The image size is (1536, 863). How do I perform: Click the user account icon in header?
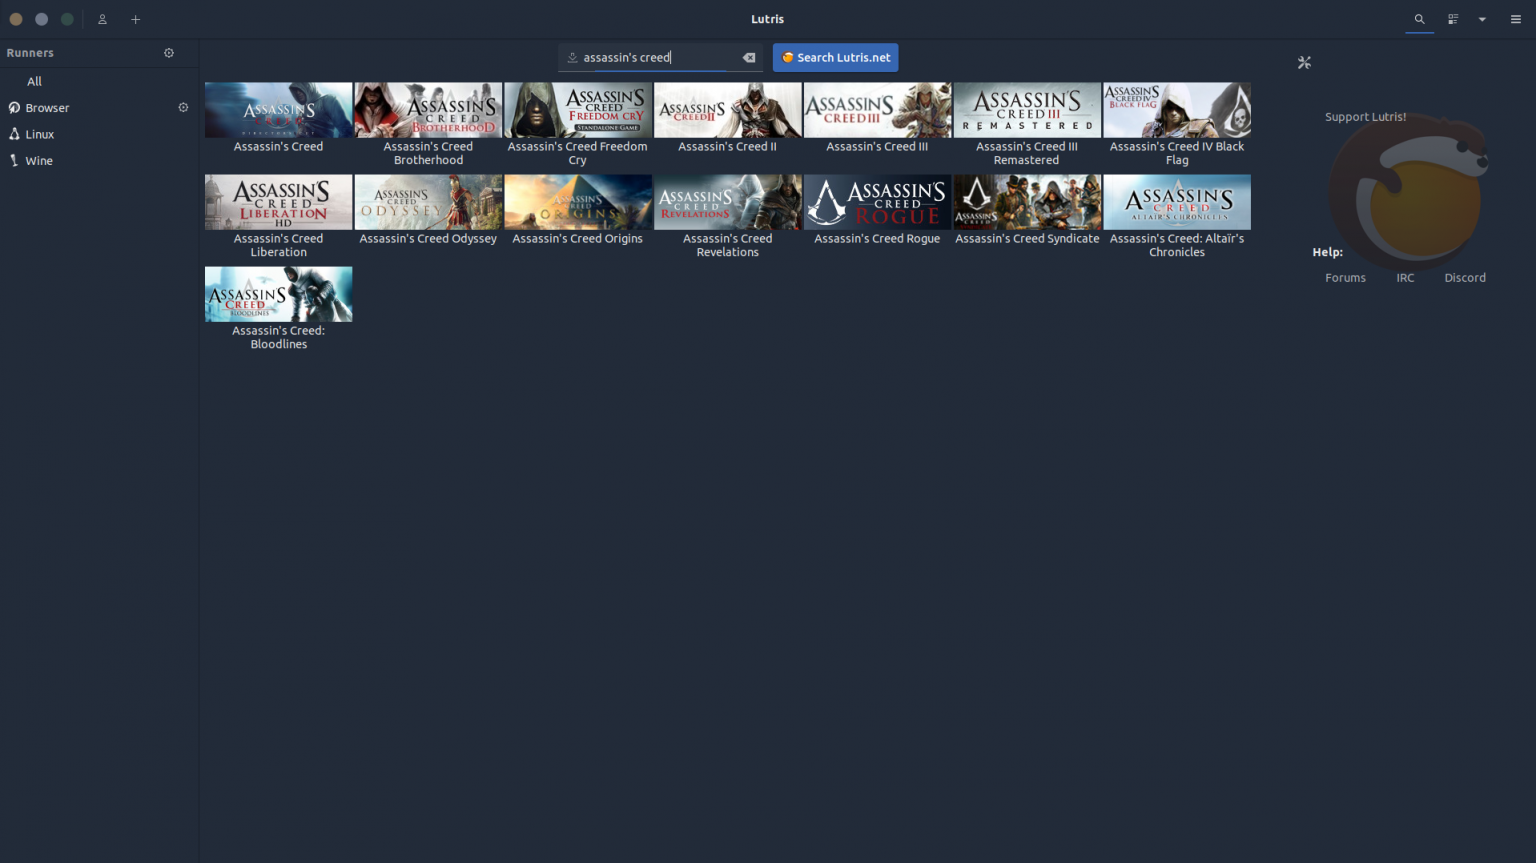(x=102, y=19)
